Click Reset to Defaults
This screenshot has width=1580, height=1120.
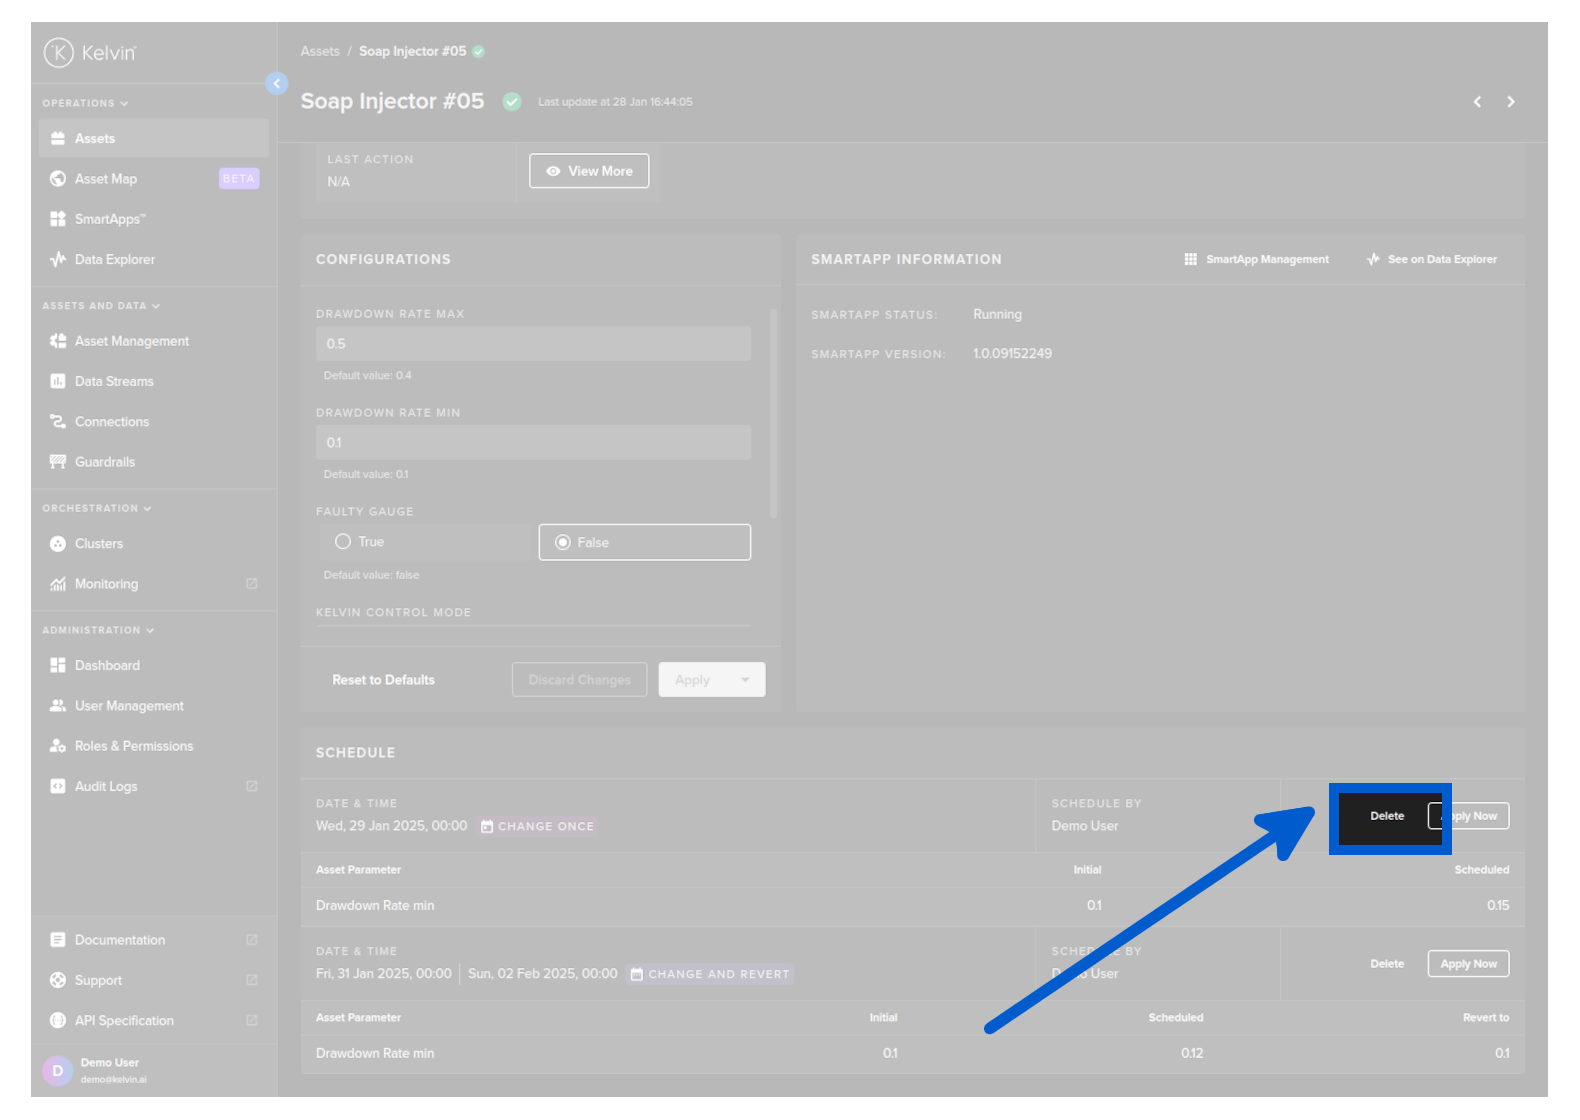383,680
